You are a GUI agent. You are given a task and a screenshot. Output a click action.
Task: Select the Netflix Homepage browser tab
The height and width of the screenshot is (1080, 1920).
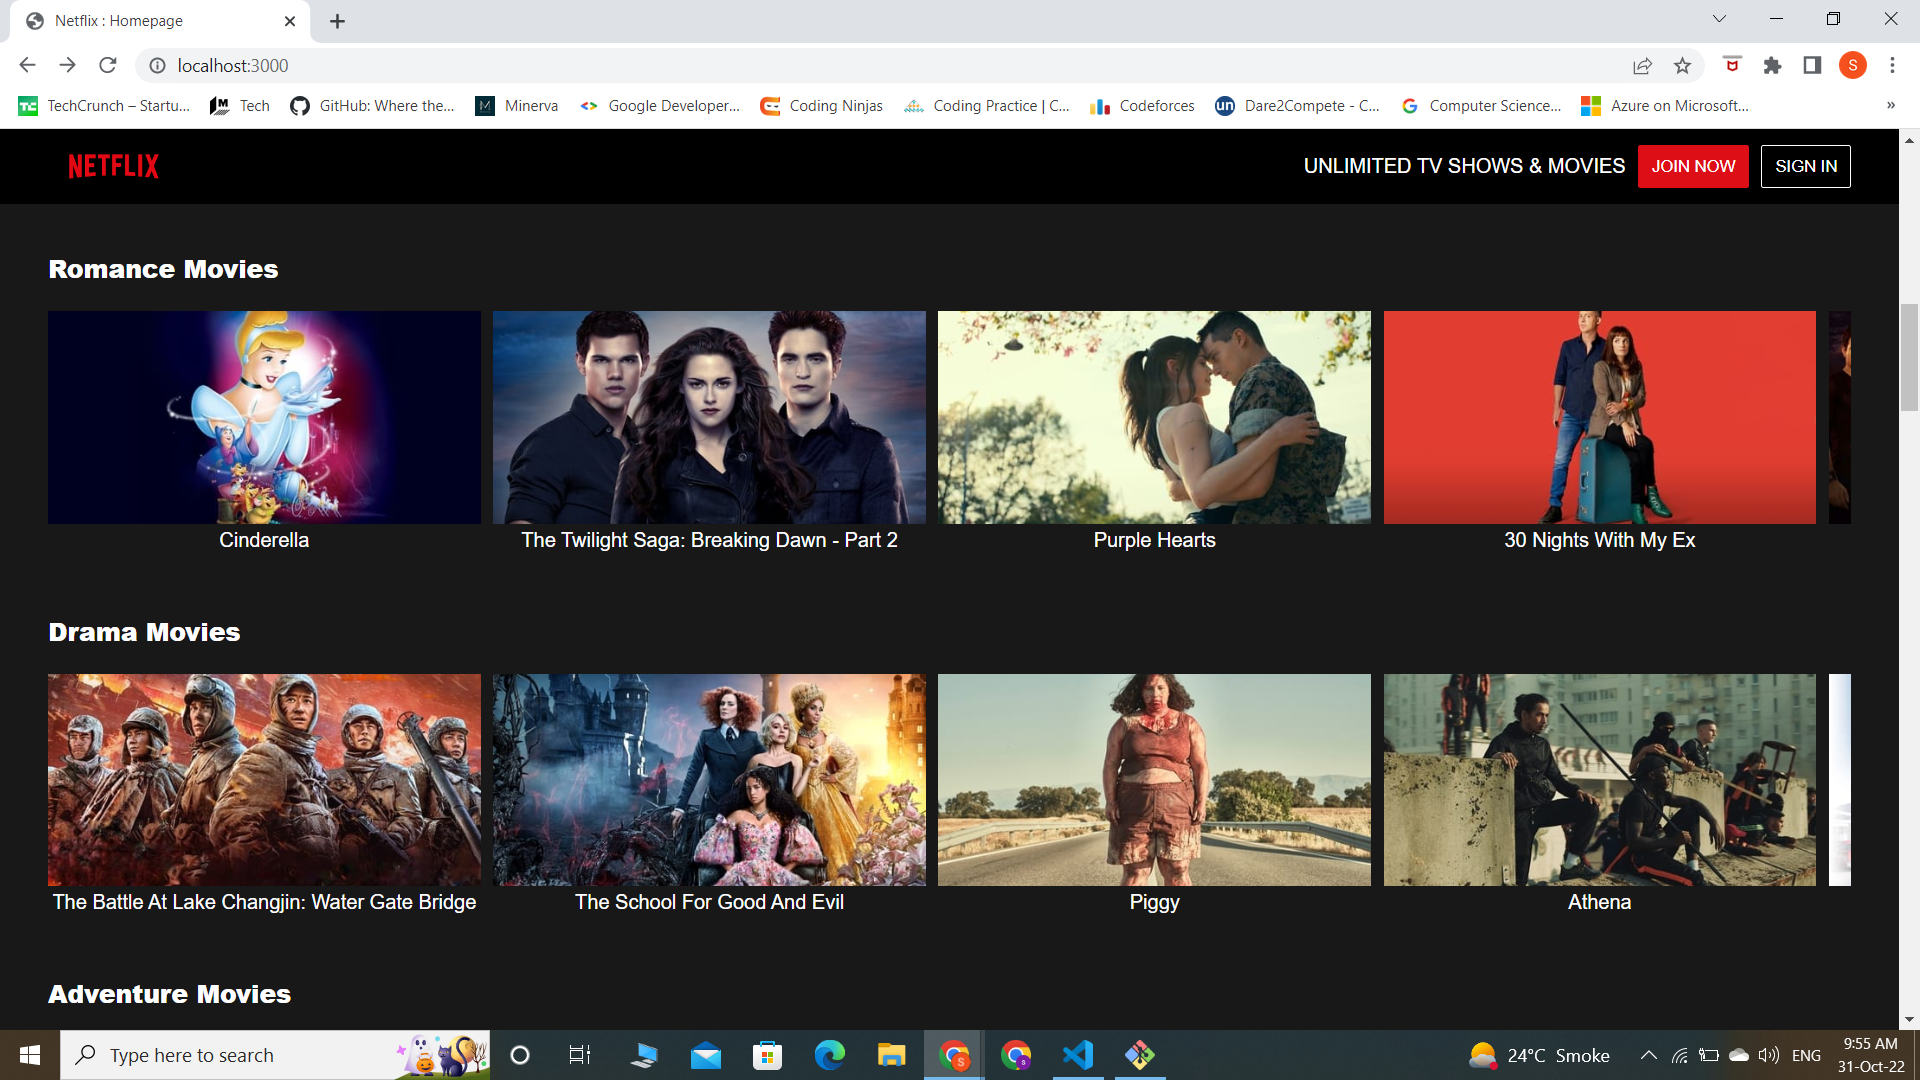(150, 20)
